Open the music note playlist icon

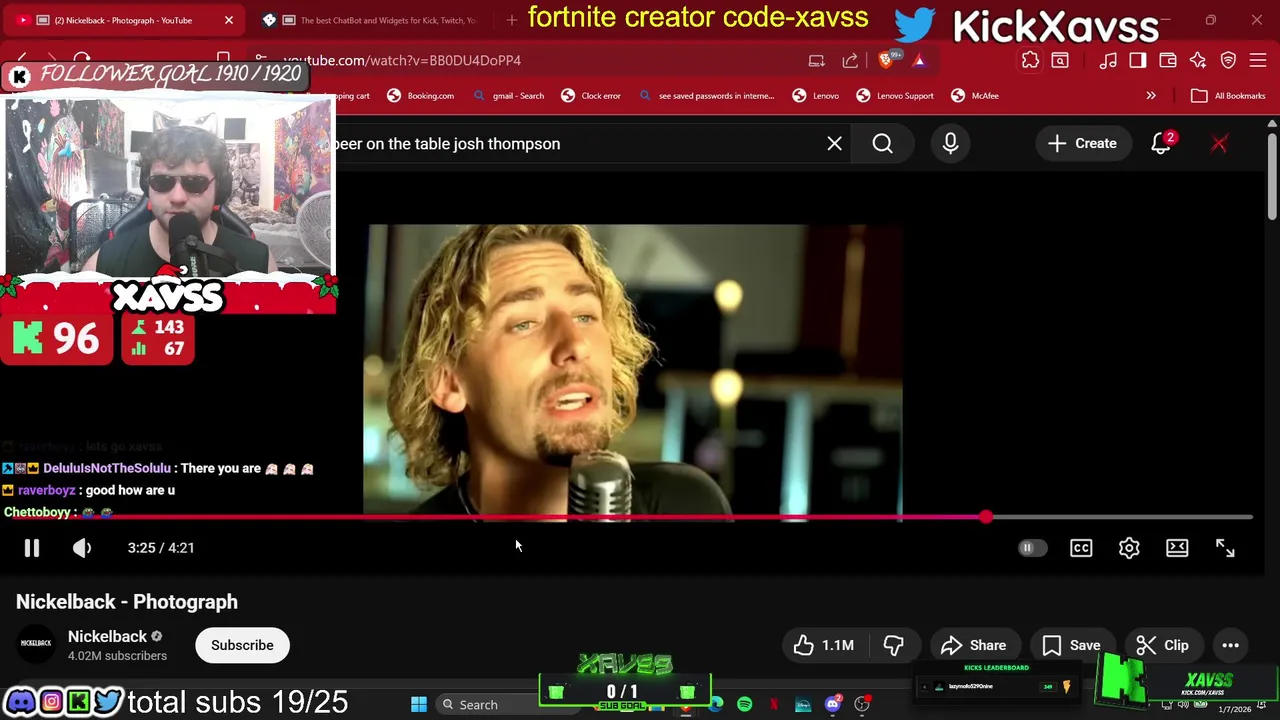1108,60
